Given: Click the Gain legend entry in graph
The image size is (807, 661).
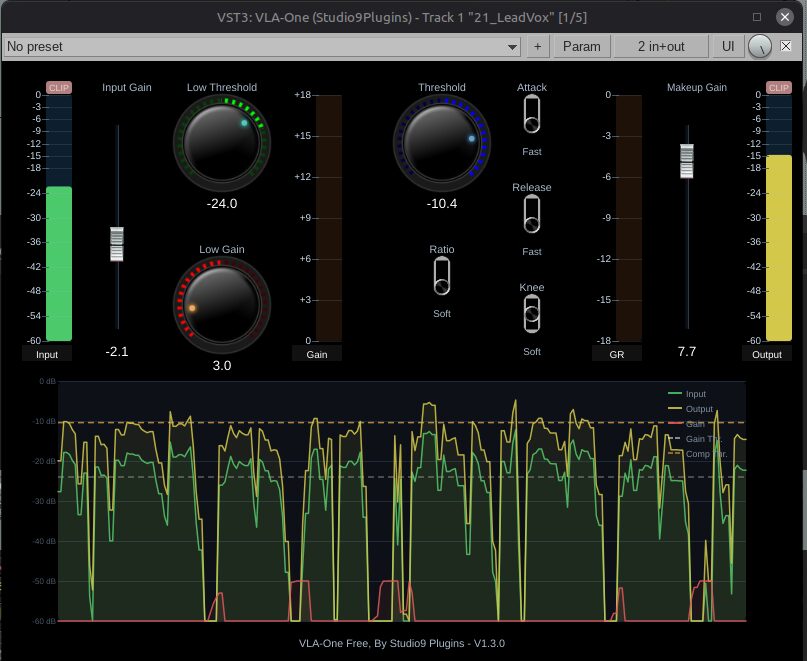Looking at the screenshot, I should coord(686,424).
